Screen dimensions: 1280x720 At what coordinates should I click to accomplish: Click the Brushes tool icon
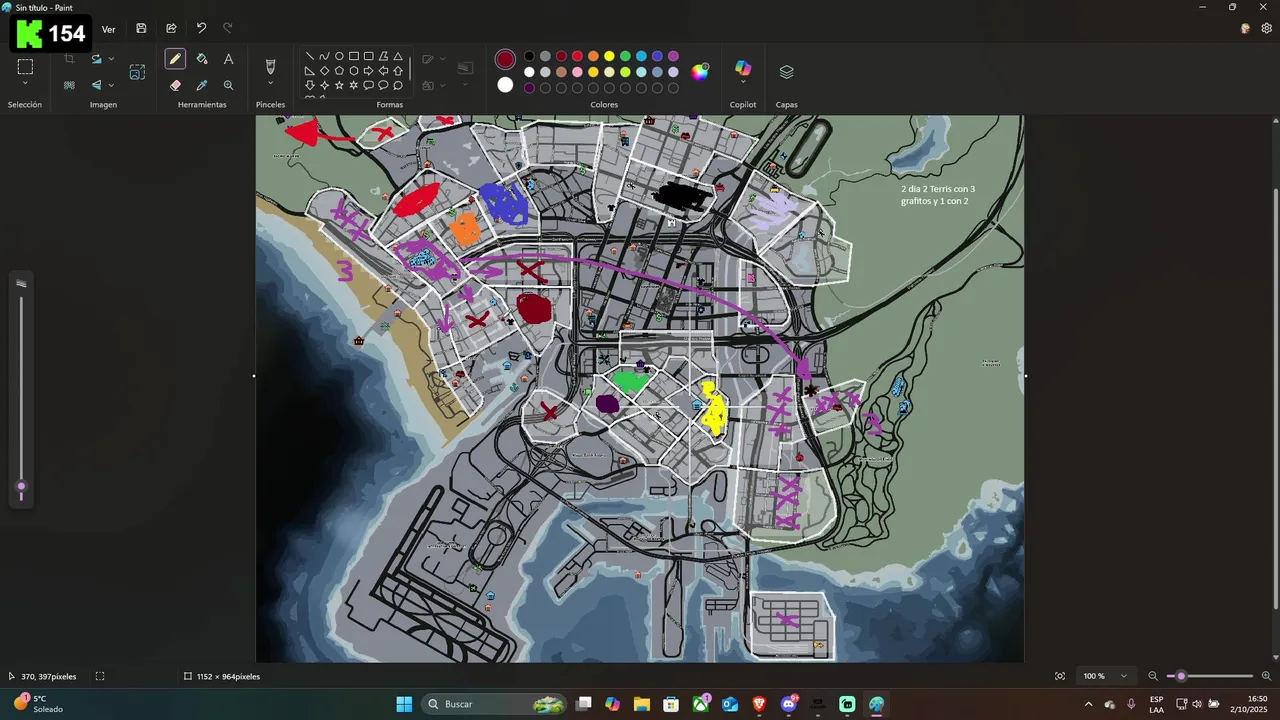270,66
